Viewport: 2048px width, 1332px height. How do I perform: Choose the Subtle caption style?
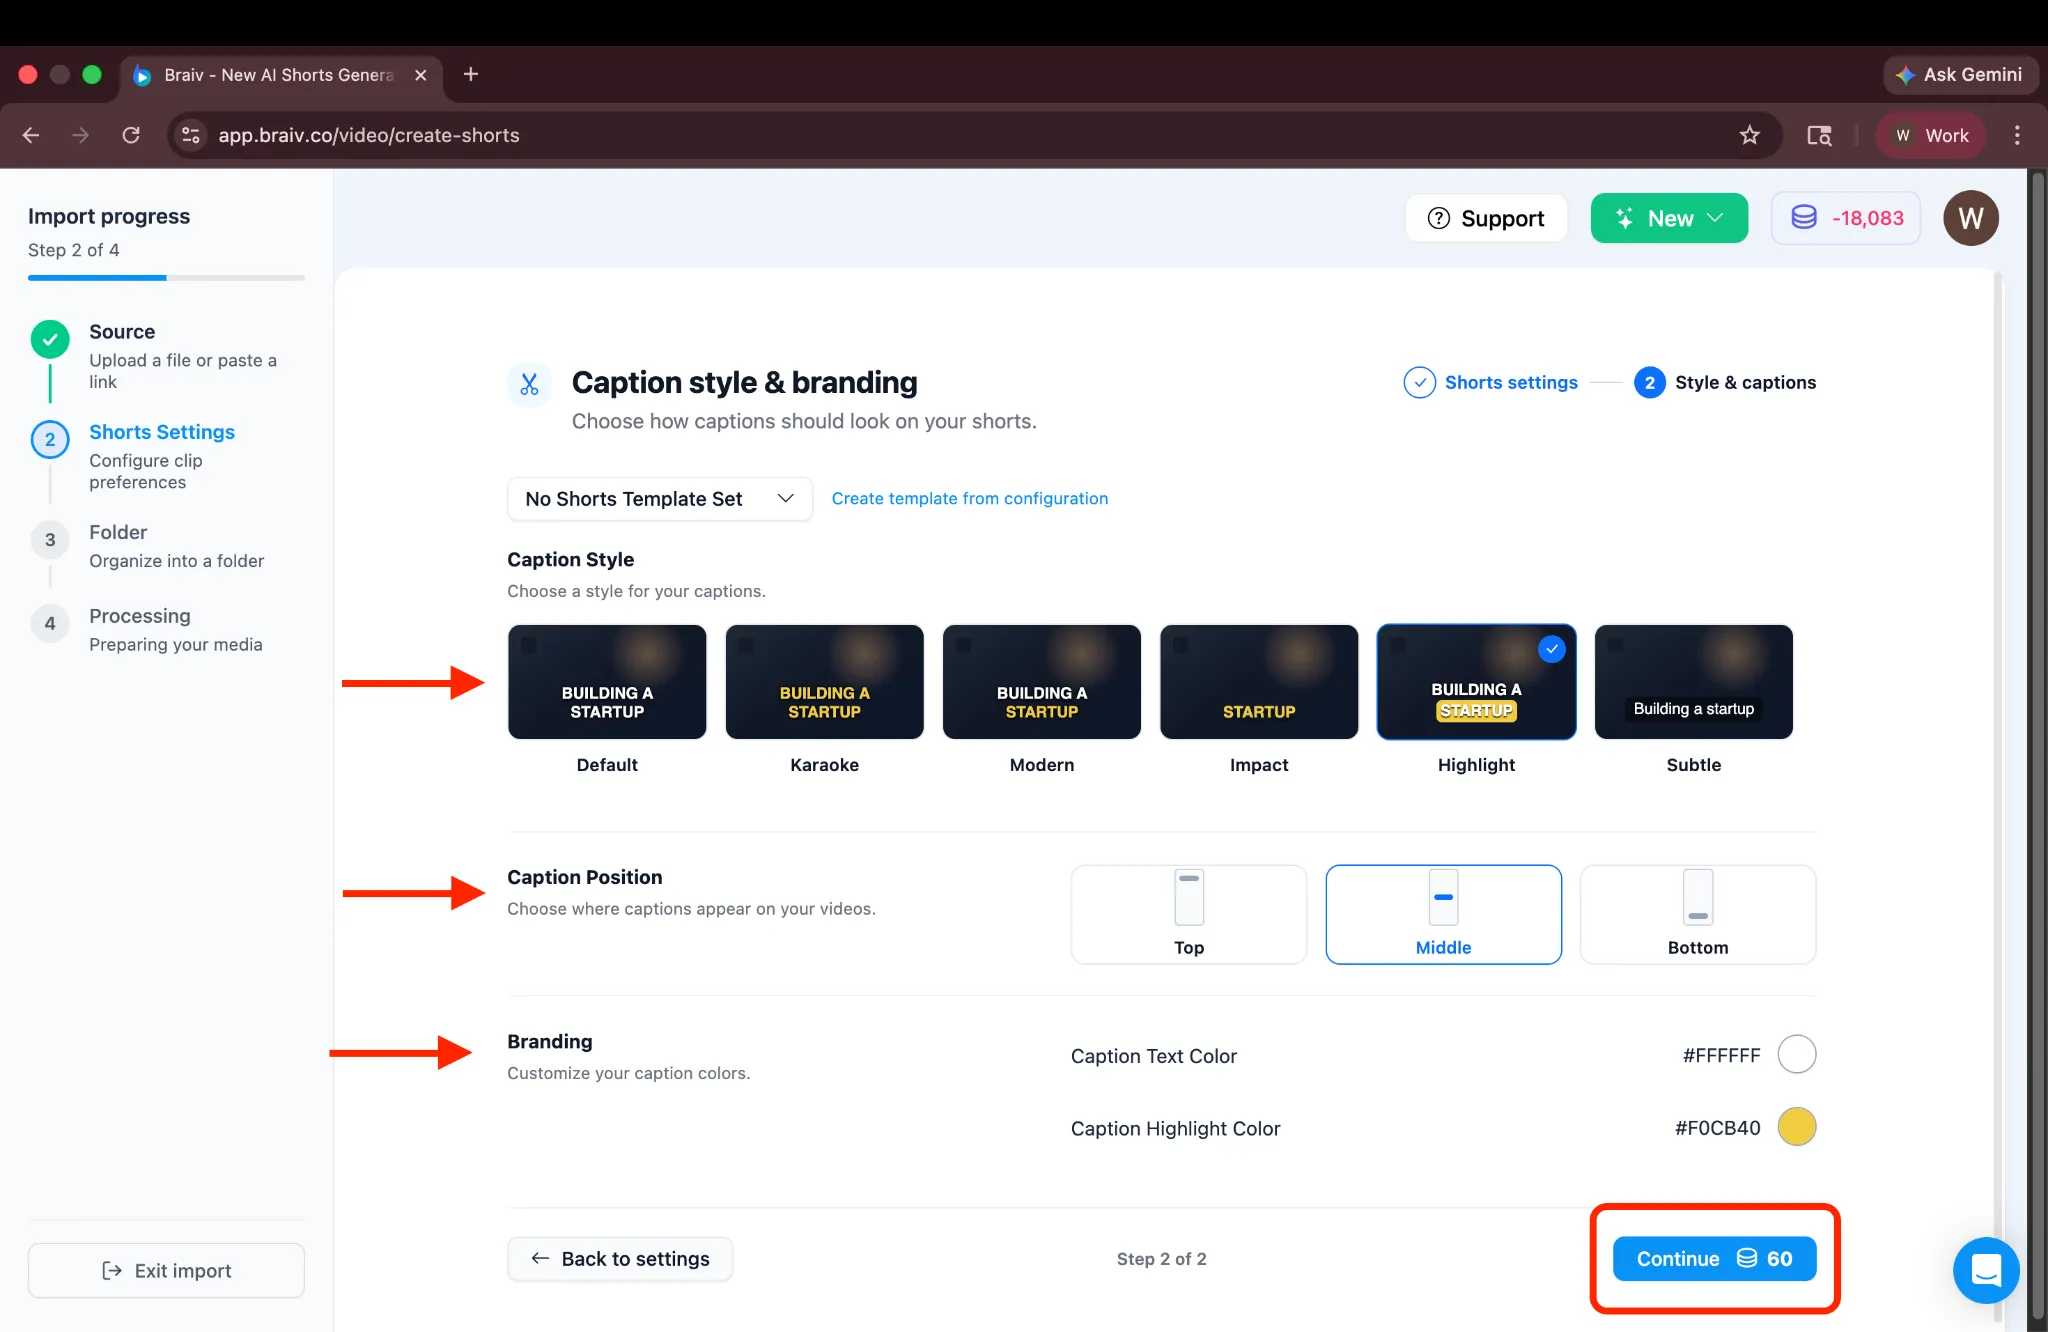tap(1693, 682)
